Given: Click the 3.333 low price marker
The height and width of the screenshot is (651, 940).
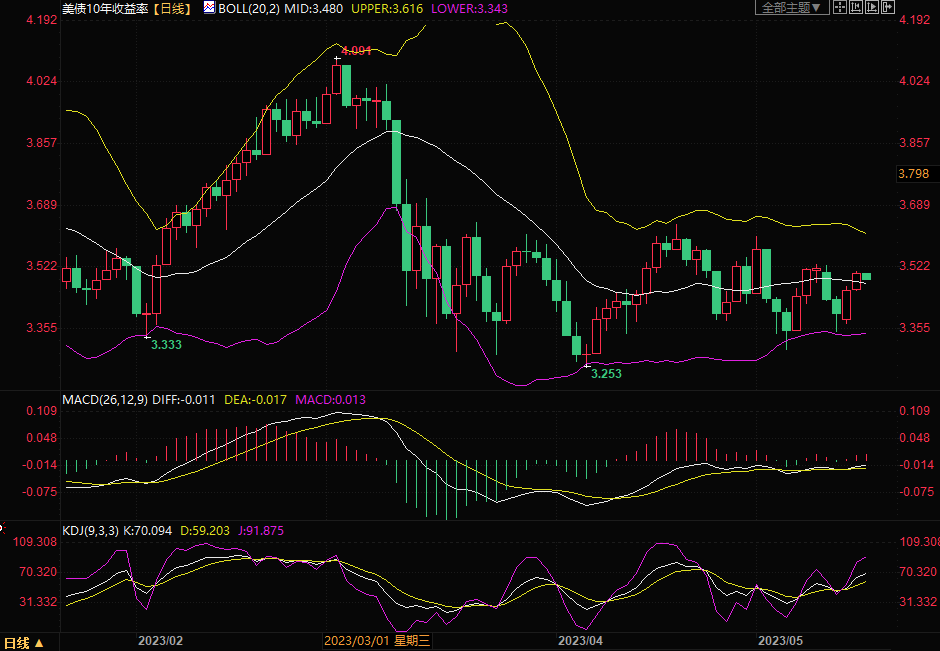Looking at the screenshot, I should (166, 344).
